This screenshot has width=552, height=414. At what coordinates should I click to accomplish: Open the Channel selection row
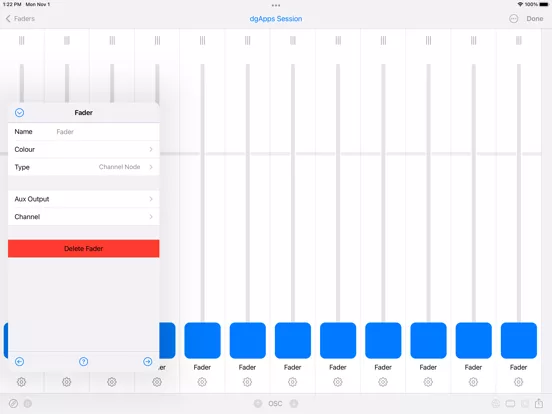click(84, 217)
